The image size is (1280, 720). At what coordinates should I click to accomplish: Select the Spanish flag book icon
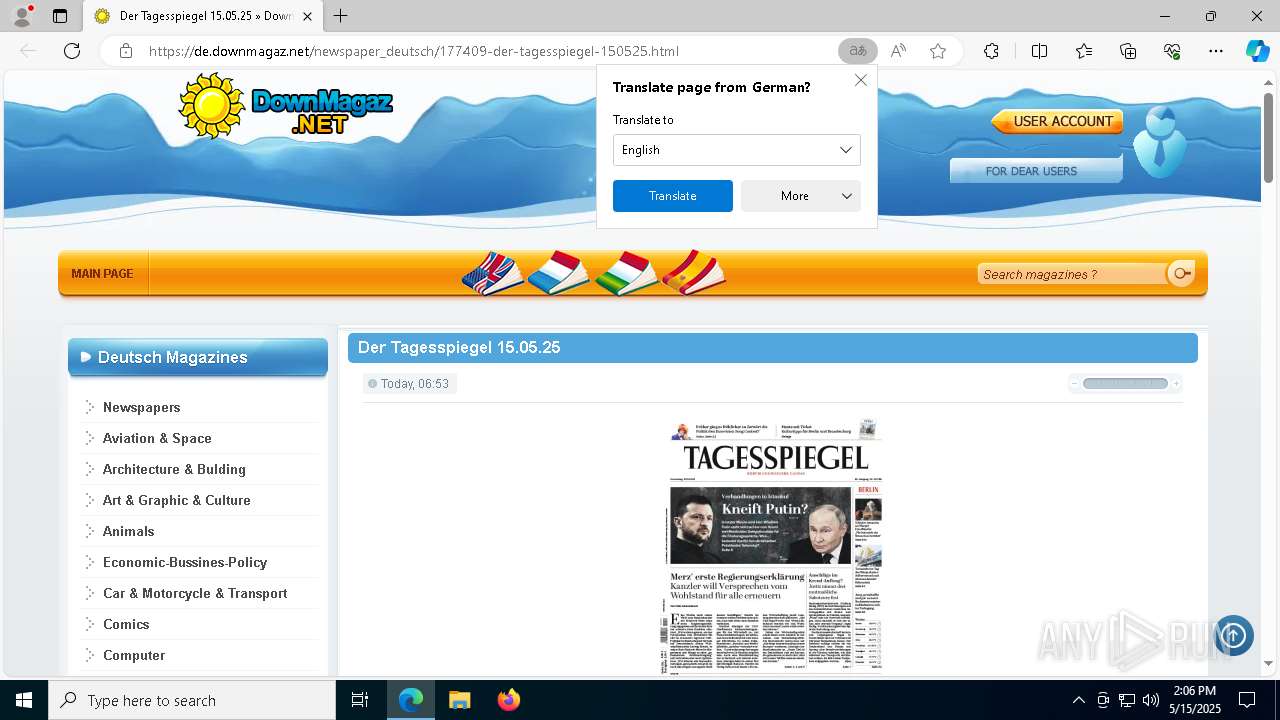pyautogui.click(x=693, y=273)
